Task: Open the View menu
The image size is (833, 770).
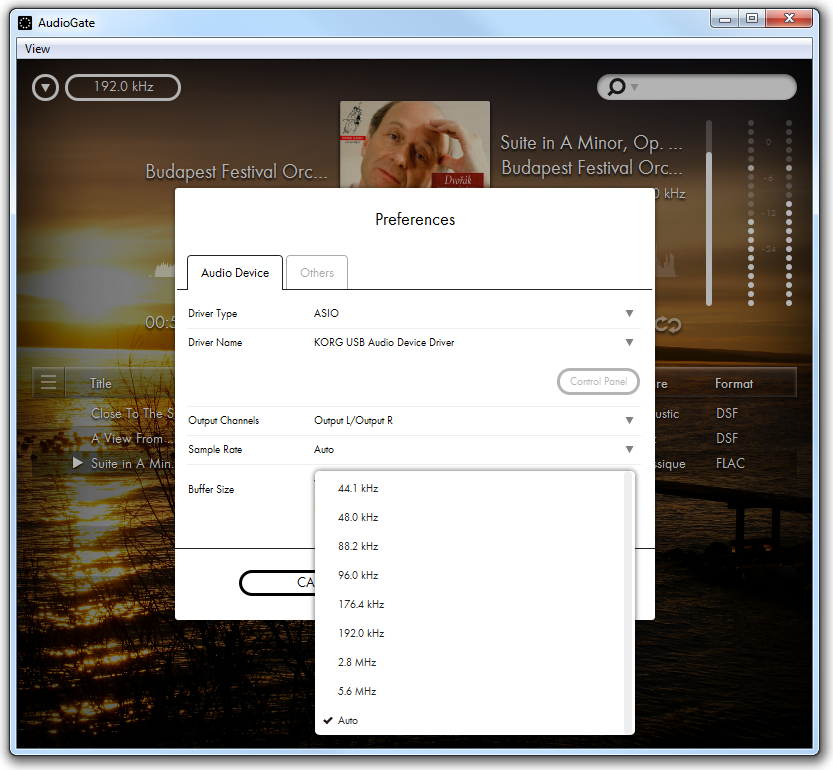Action: (37, 49)
